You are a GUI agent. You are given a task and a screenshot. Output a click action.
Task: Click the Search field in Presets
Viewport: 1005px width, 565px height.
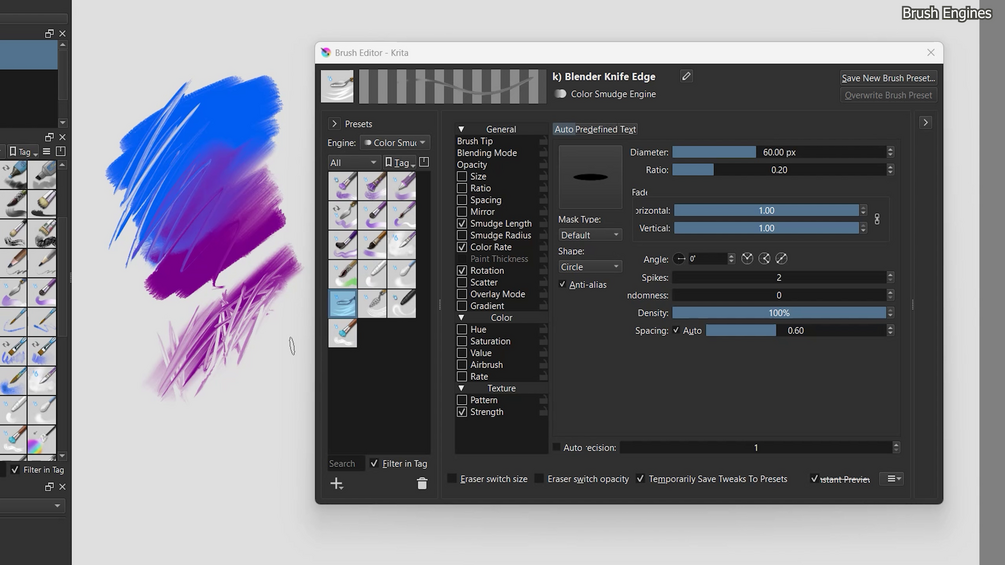(x=345, y=464)
